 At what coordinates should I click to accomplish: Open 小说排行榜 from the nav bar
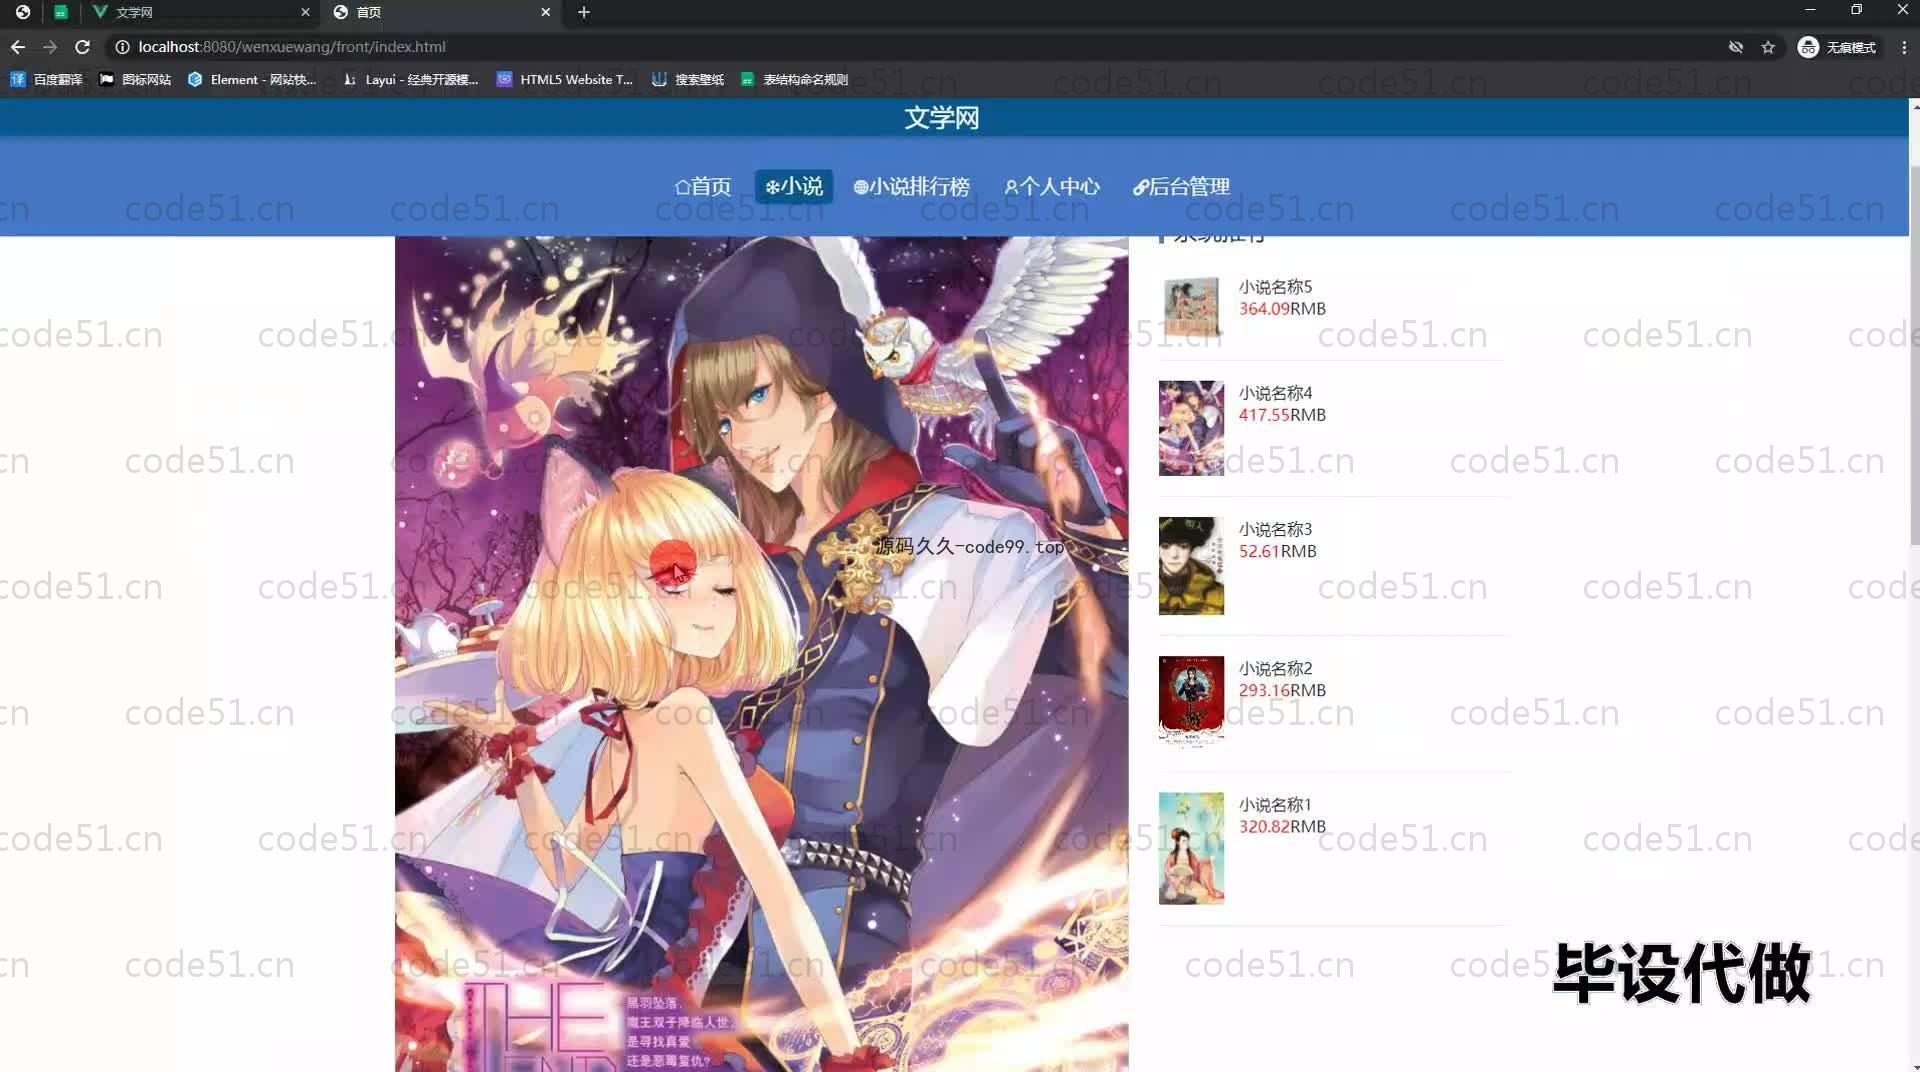911,187
